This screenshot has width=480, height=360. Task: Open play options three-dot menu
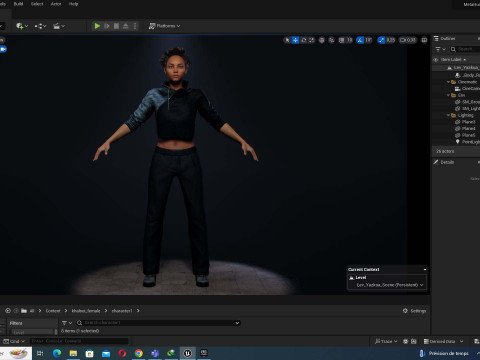[135, 26]
